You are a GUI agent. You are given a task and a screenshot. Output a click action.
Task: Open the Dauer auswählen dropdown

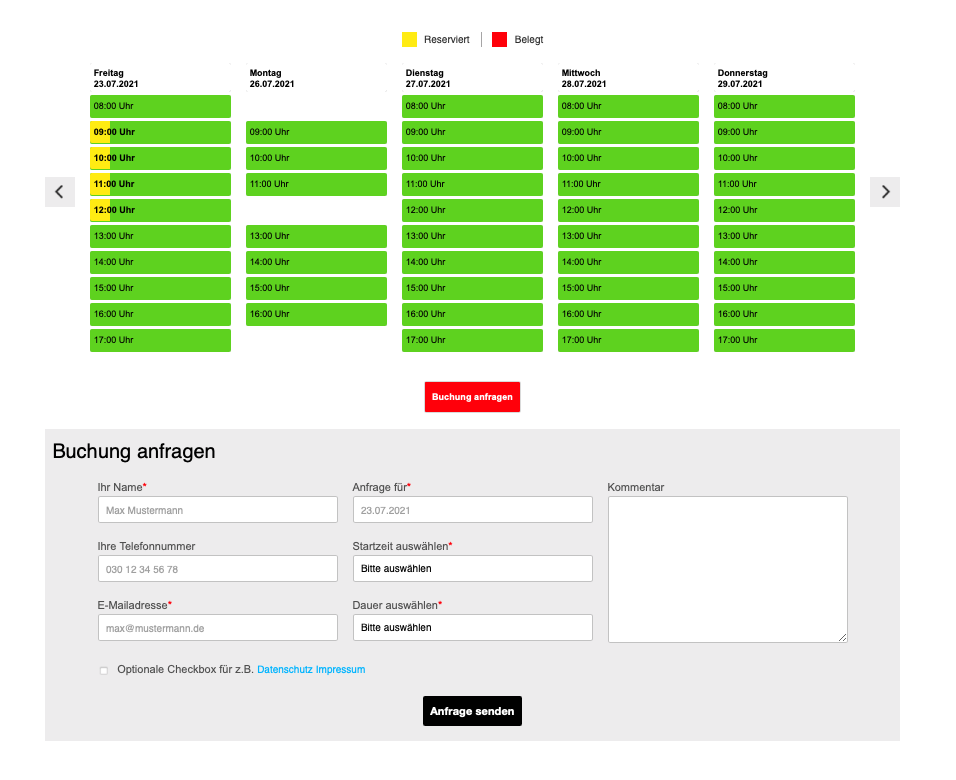click(x=472, y=627)
